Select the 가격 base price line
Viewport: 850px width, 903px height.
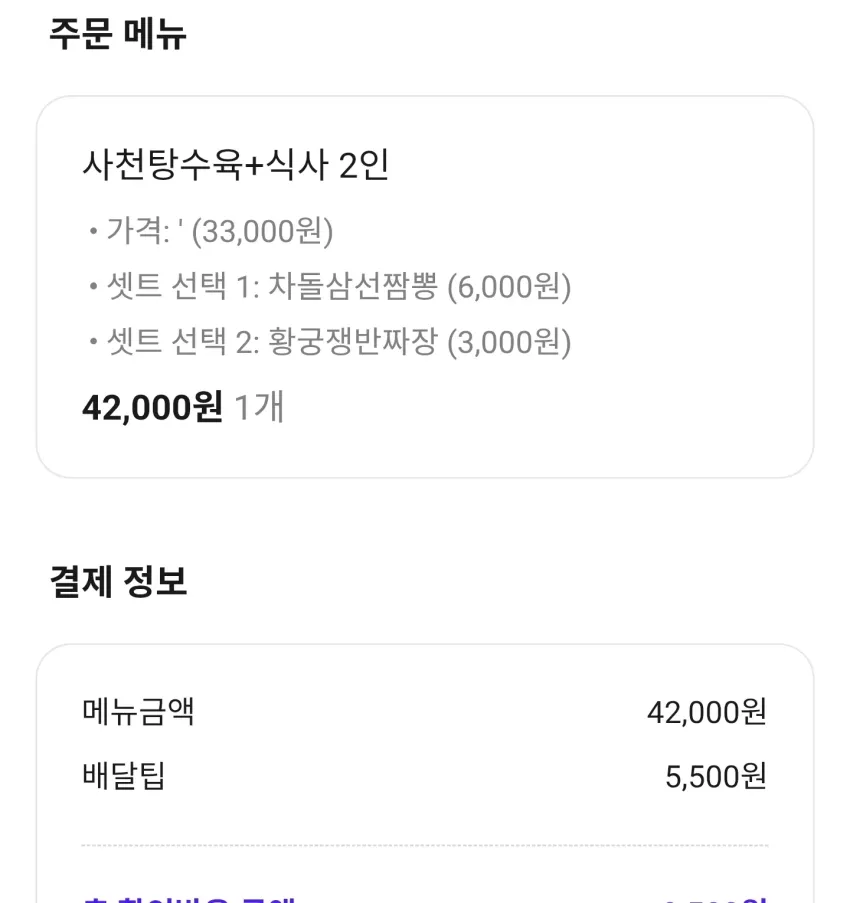(211, 231)
